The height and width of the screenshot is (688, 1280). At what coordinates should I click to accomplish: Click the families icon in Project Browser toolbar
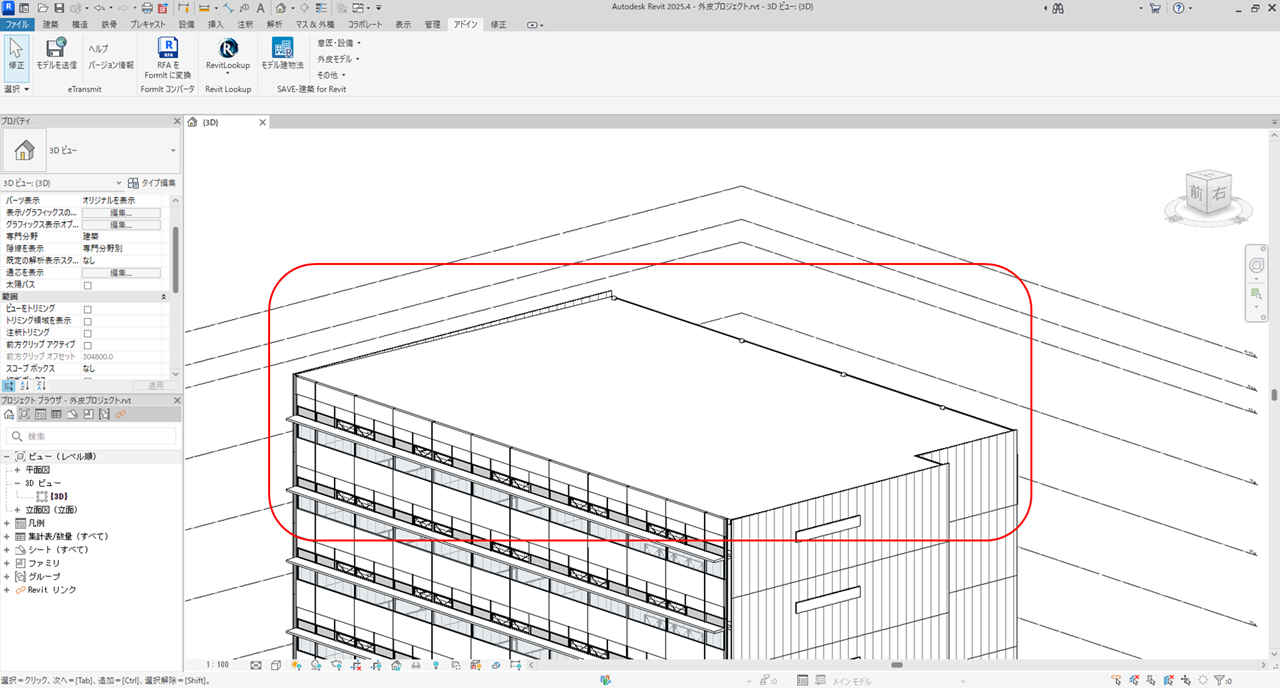[x=89, y=413]
